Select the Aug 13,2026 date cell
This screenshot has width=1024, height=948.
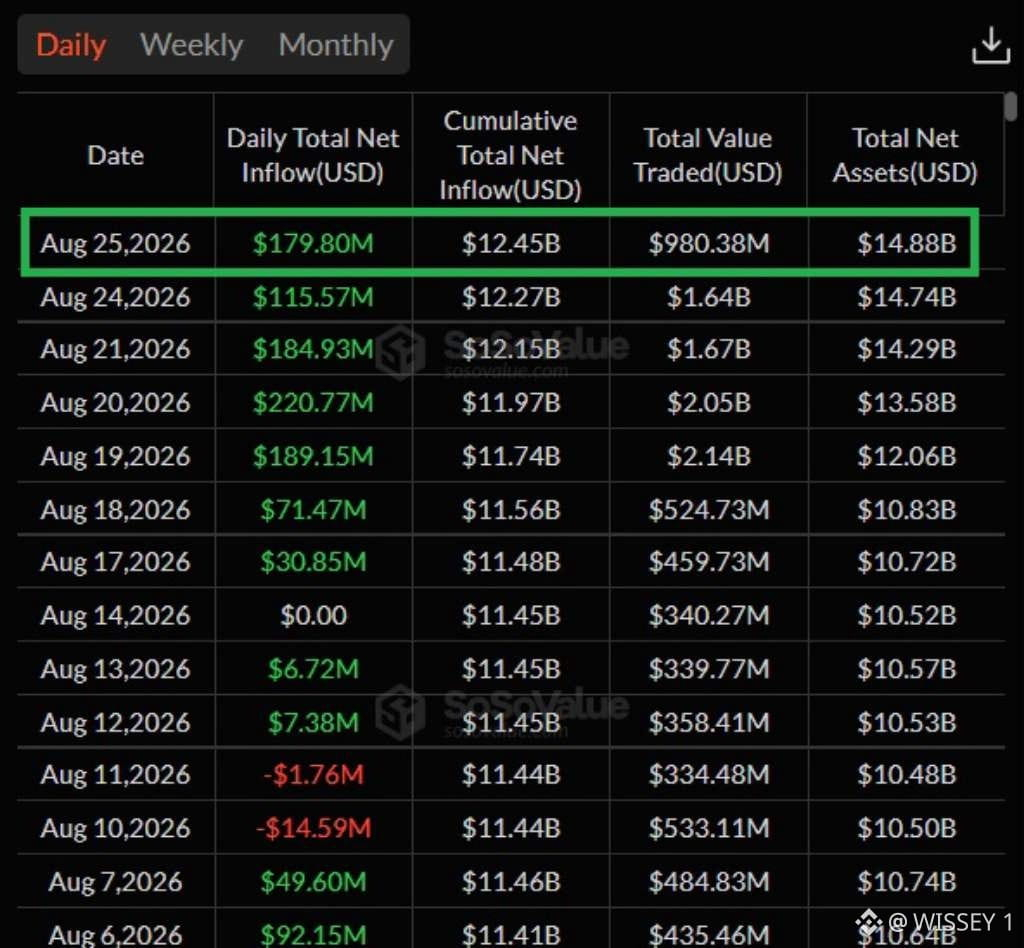coord(116,669)
